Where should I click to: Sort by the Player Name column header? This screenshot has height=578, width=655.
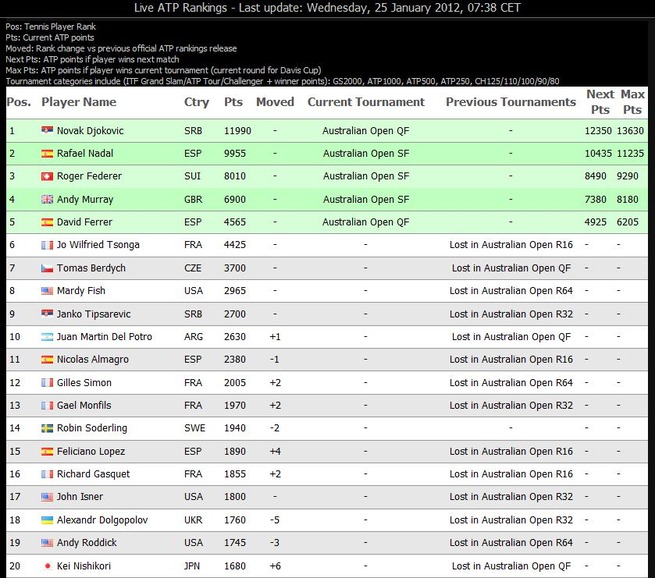(79, 102)
